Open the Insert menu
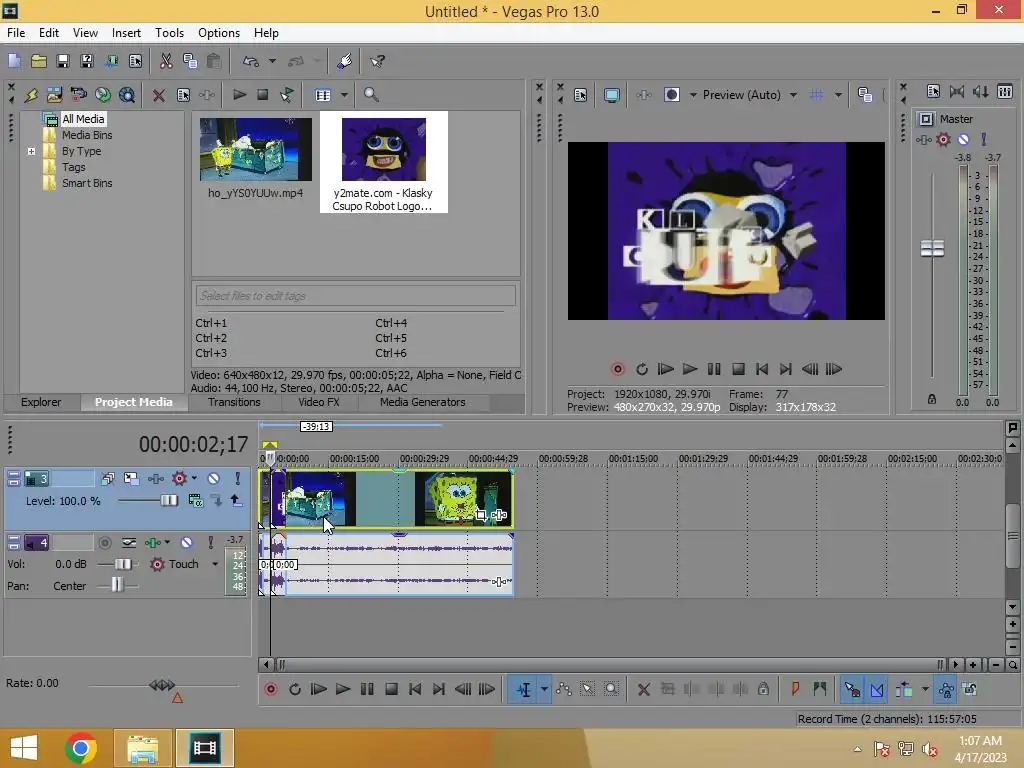Image resolution: width=1024 pixels, height=768 pixels. (x=126, y=33)
